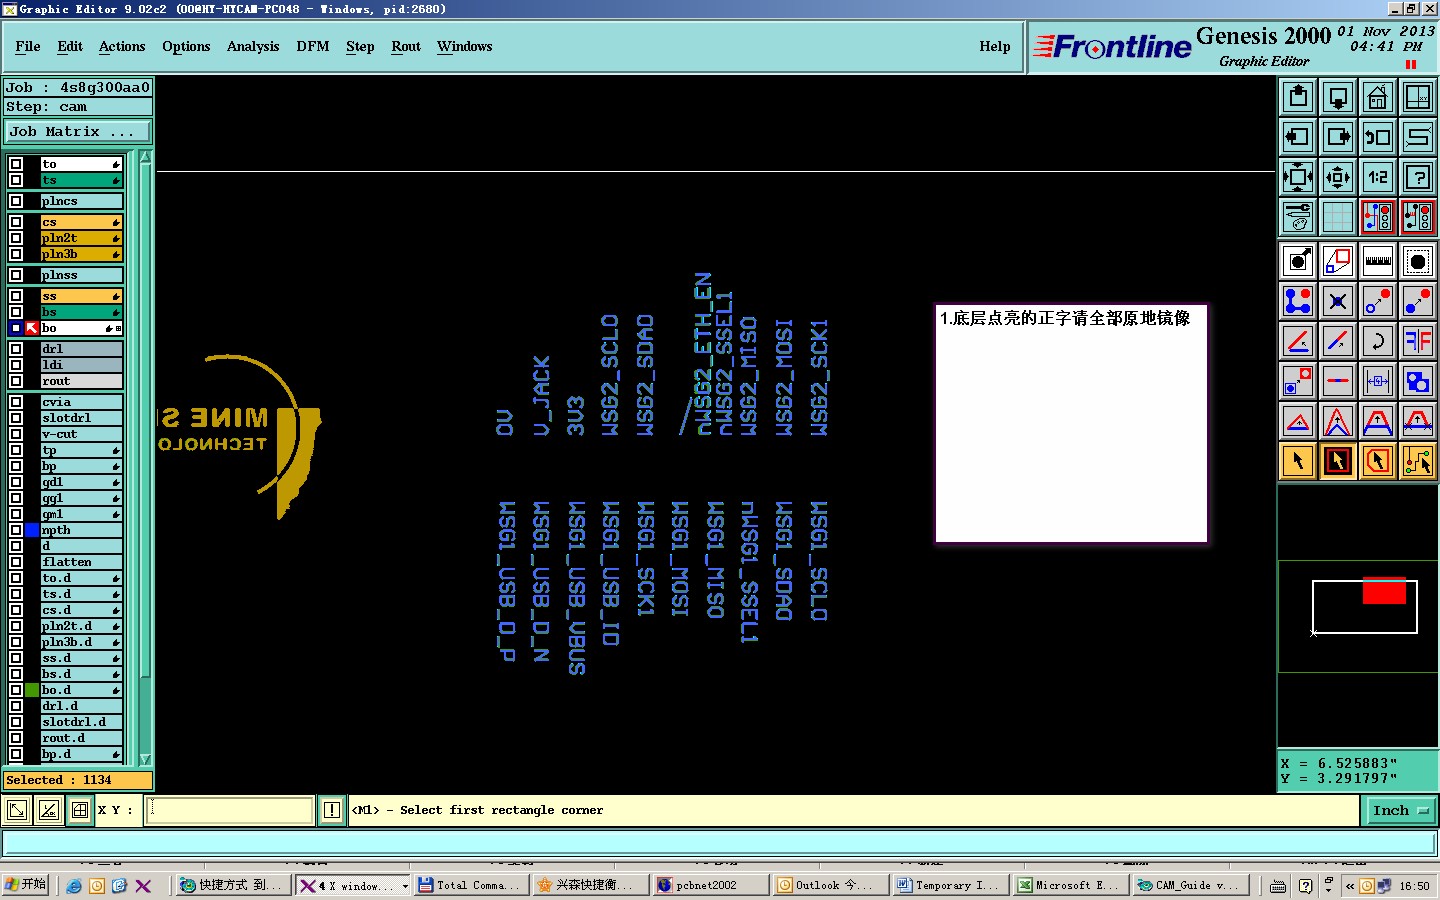Click the home view icon
Viewport: 1440px width, 900px height.
click(x=1378, y=97)
